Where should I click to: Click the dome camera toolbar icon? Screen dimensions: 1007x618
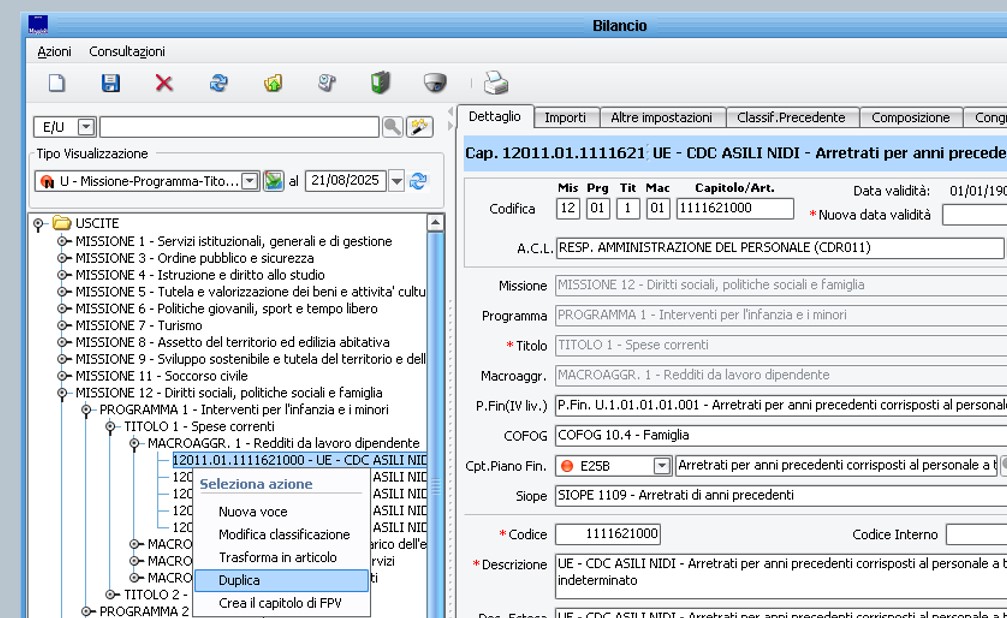coord(434,84)
